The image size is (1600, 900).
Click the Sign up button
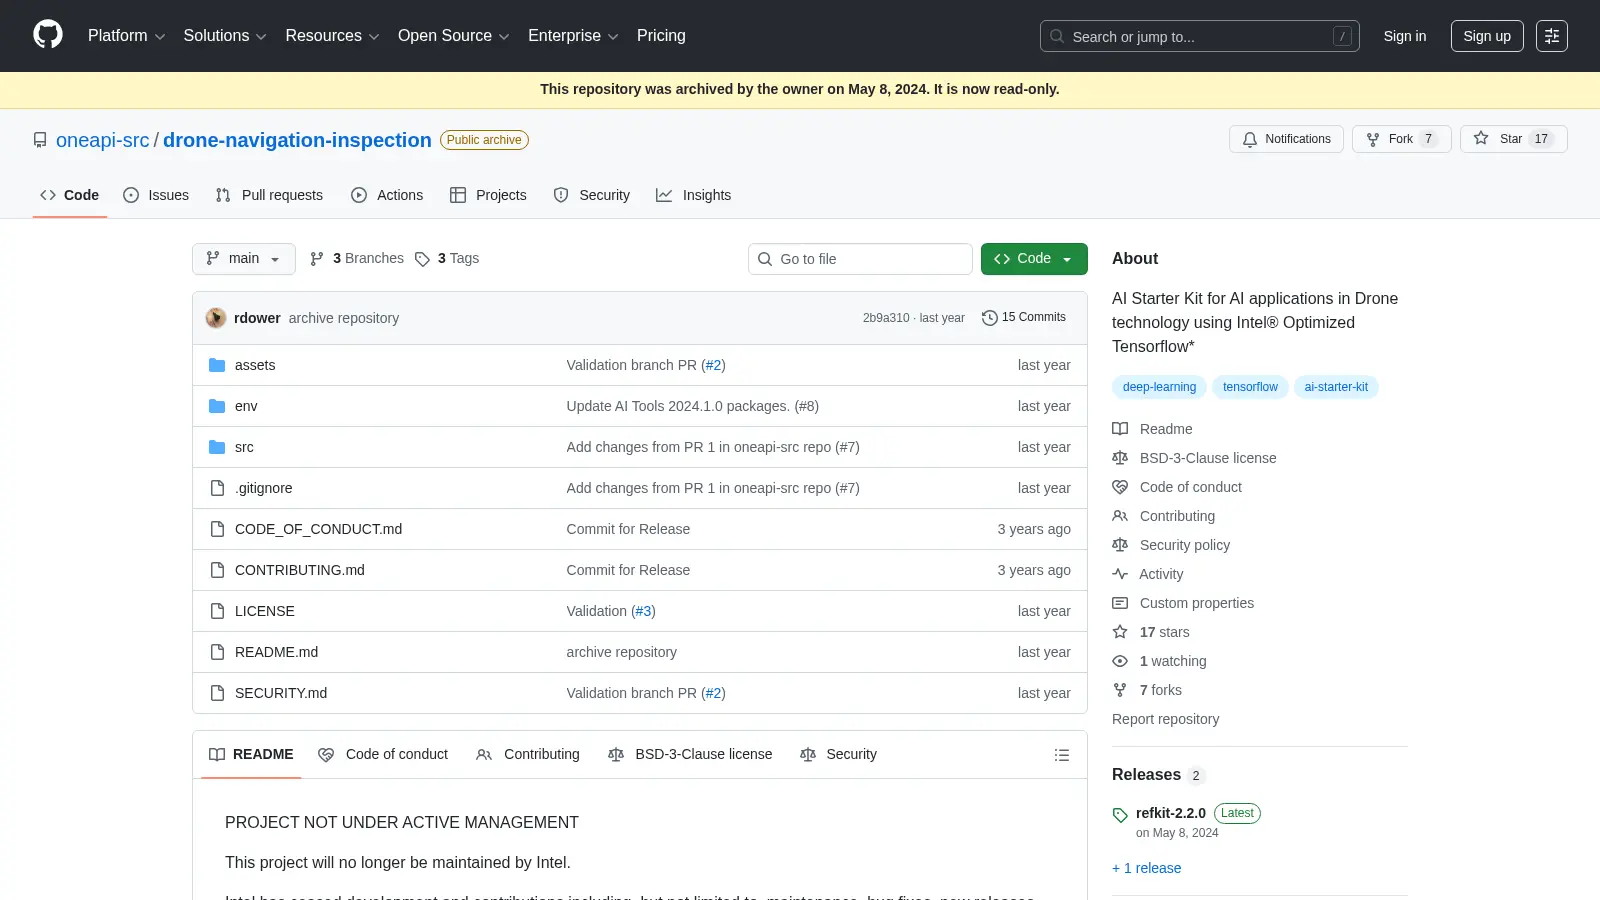click(x=1487, y=36)
